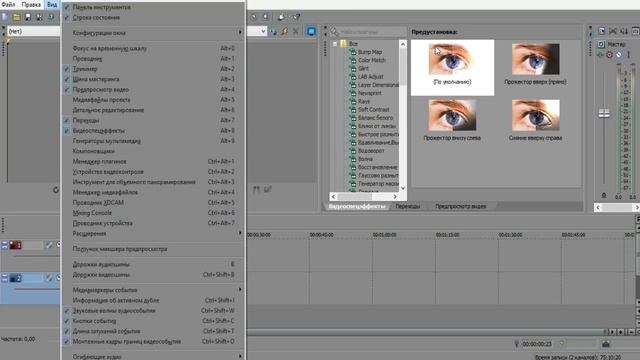The height and width of the screenshot is (360, 640).
Task: Click the mixer properties icon
Action: (x=602, y=31)
